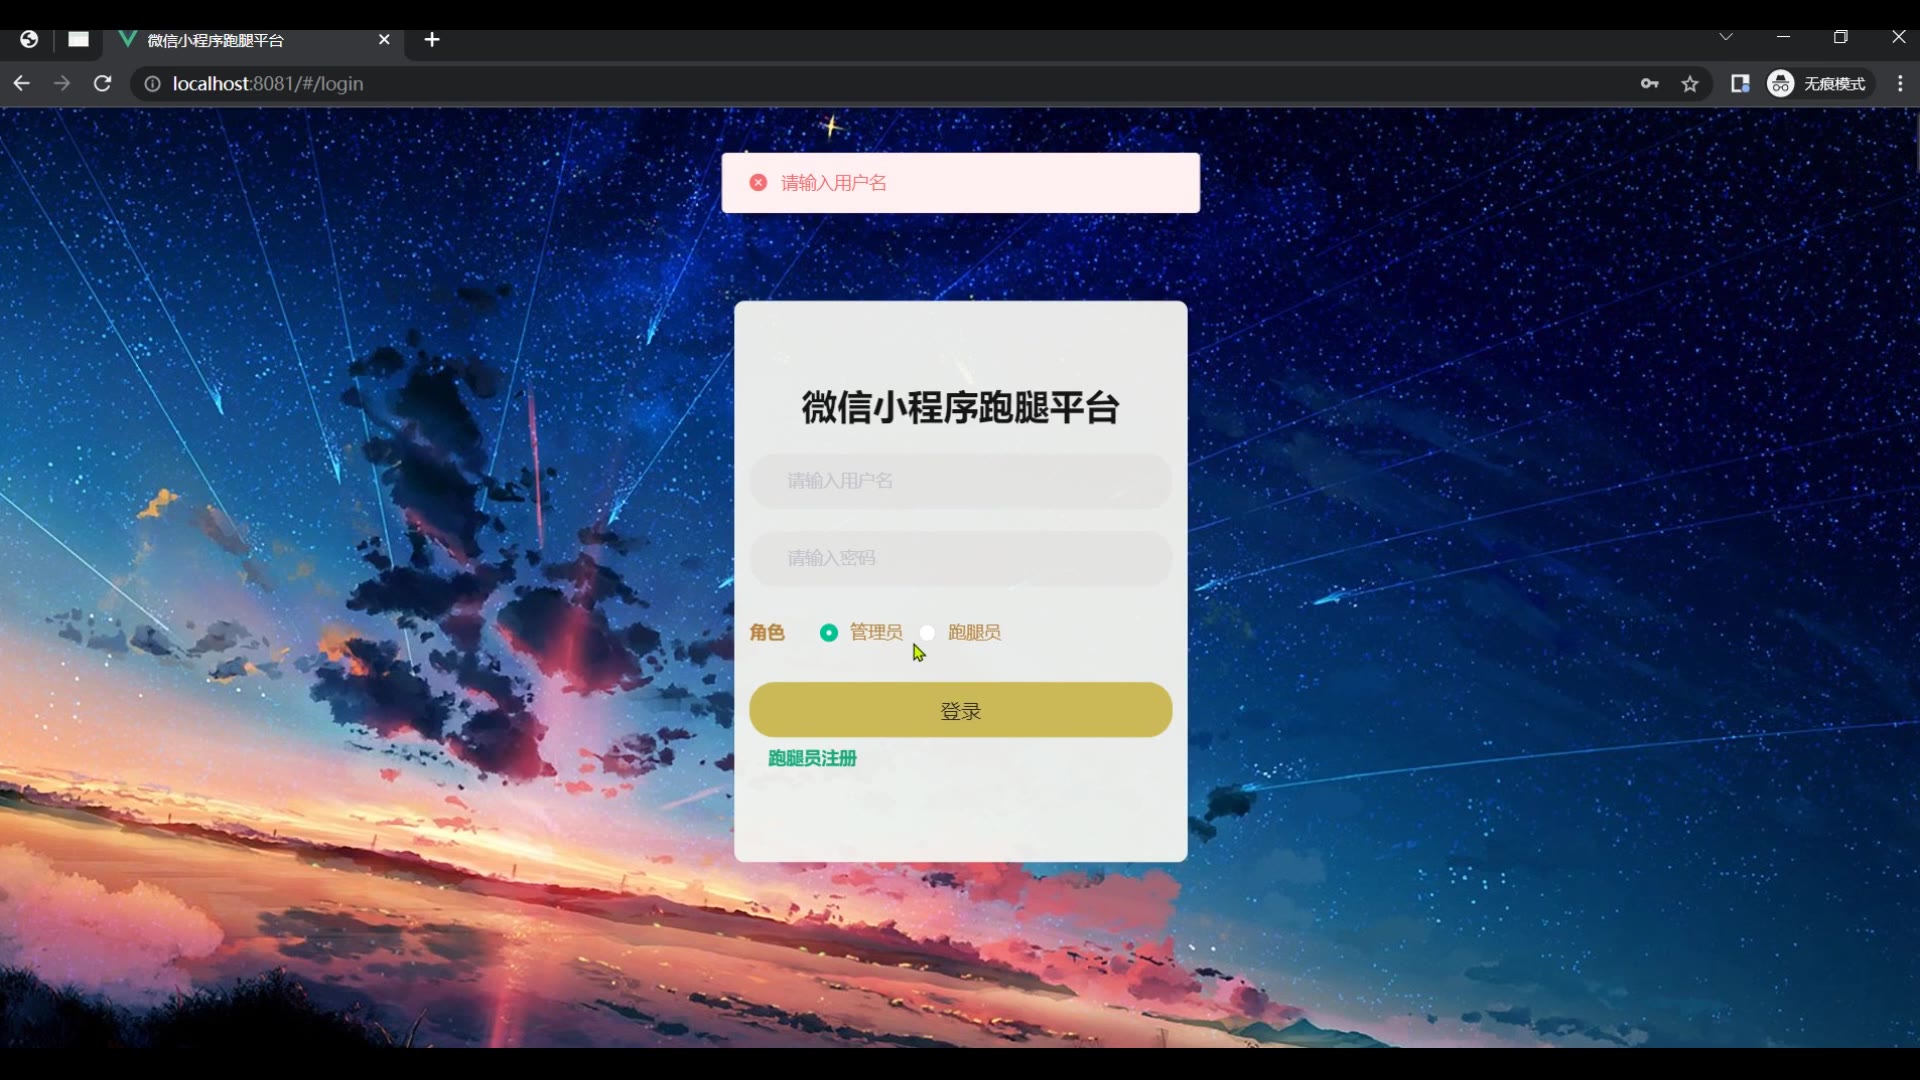
Task: Open the 跑腿员注册 registration link
Action: [x=812, y=758]
